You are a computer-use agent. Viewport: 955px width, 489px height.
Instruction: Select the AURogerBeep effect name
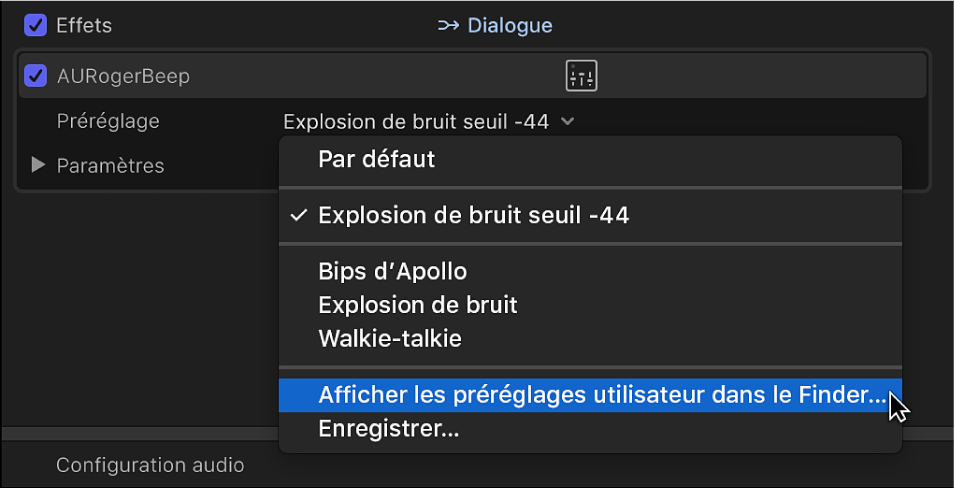pyautogui.click(x=123, y=76)
